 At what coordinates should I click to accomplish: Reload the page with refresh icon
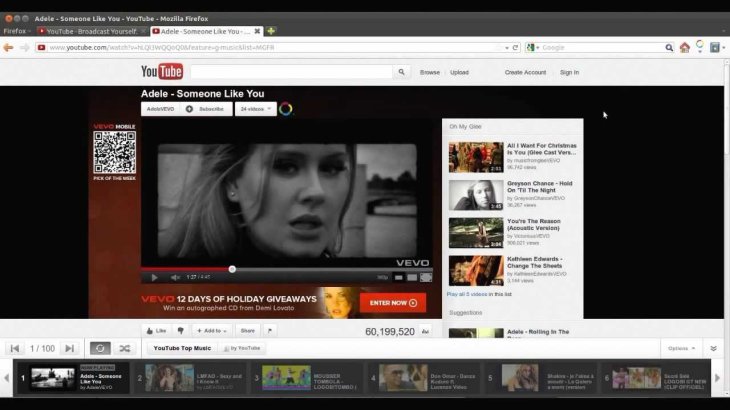point(515,47)
